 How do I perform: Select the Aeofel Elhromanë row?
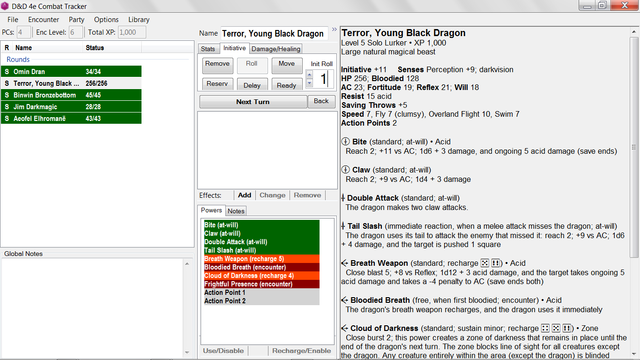(71, 118)
